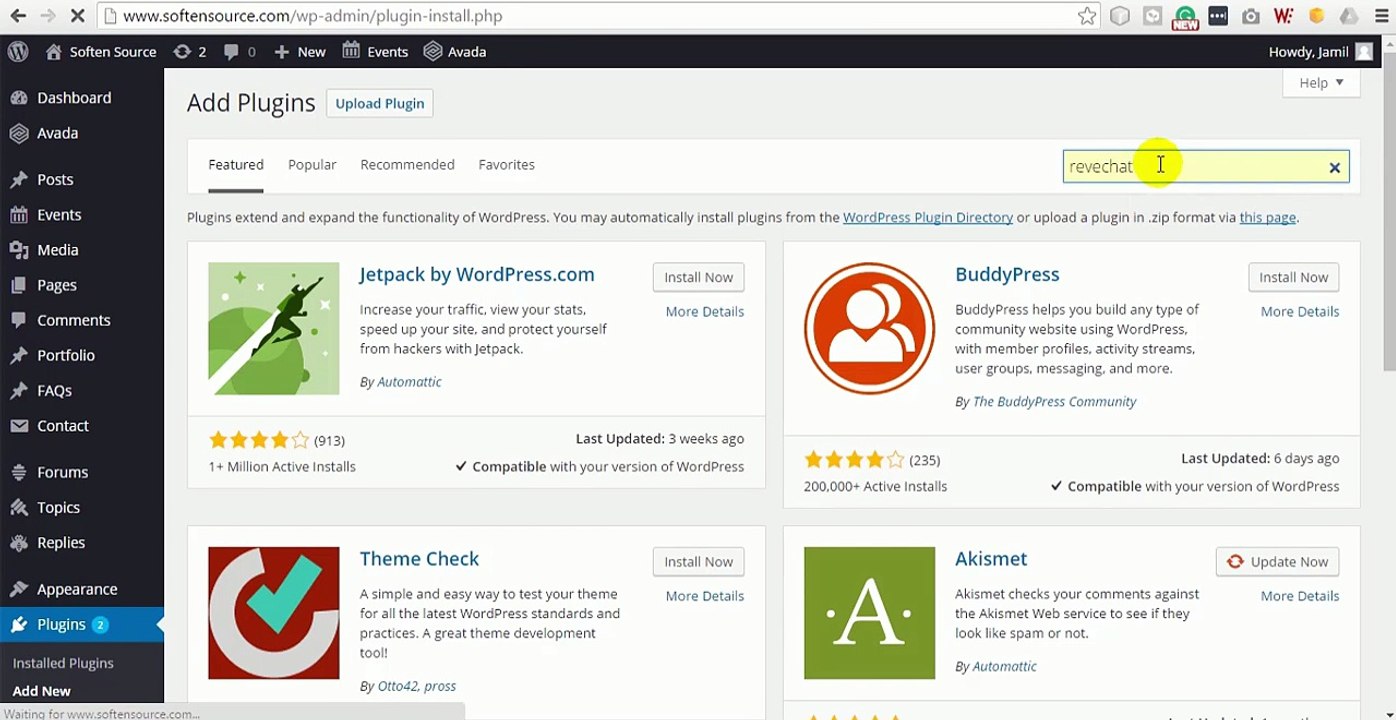Screen dimensions: 1396x720
Task: Open Events in the sidebar
Action: (x=59, y=215)
